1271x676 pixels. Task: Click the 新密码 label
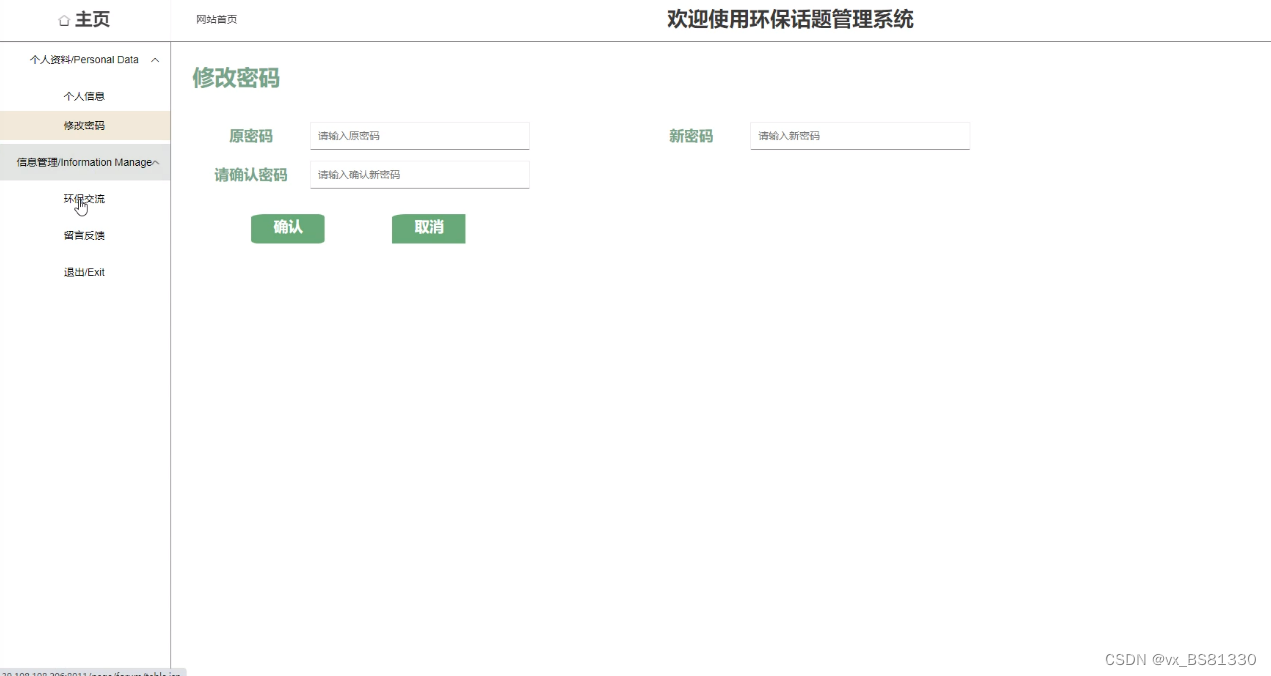pyautogui.click(x=691, y=136)
